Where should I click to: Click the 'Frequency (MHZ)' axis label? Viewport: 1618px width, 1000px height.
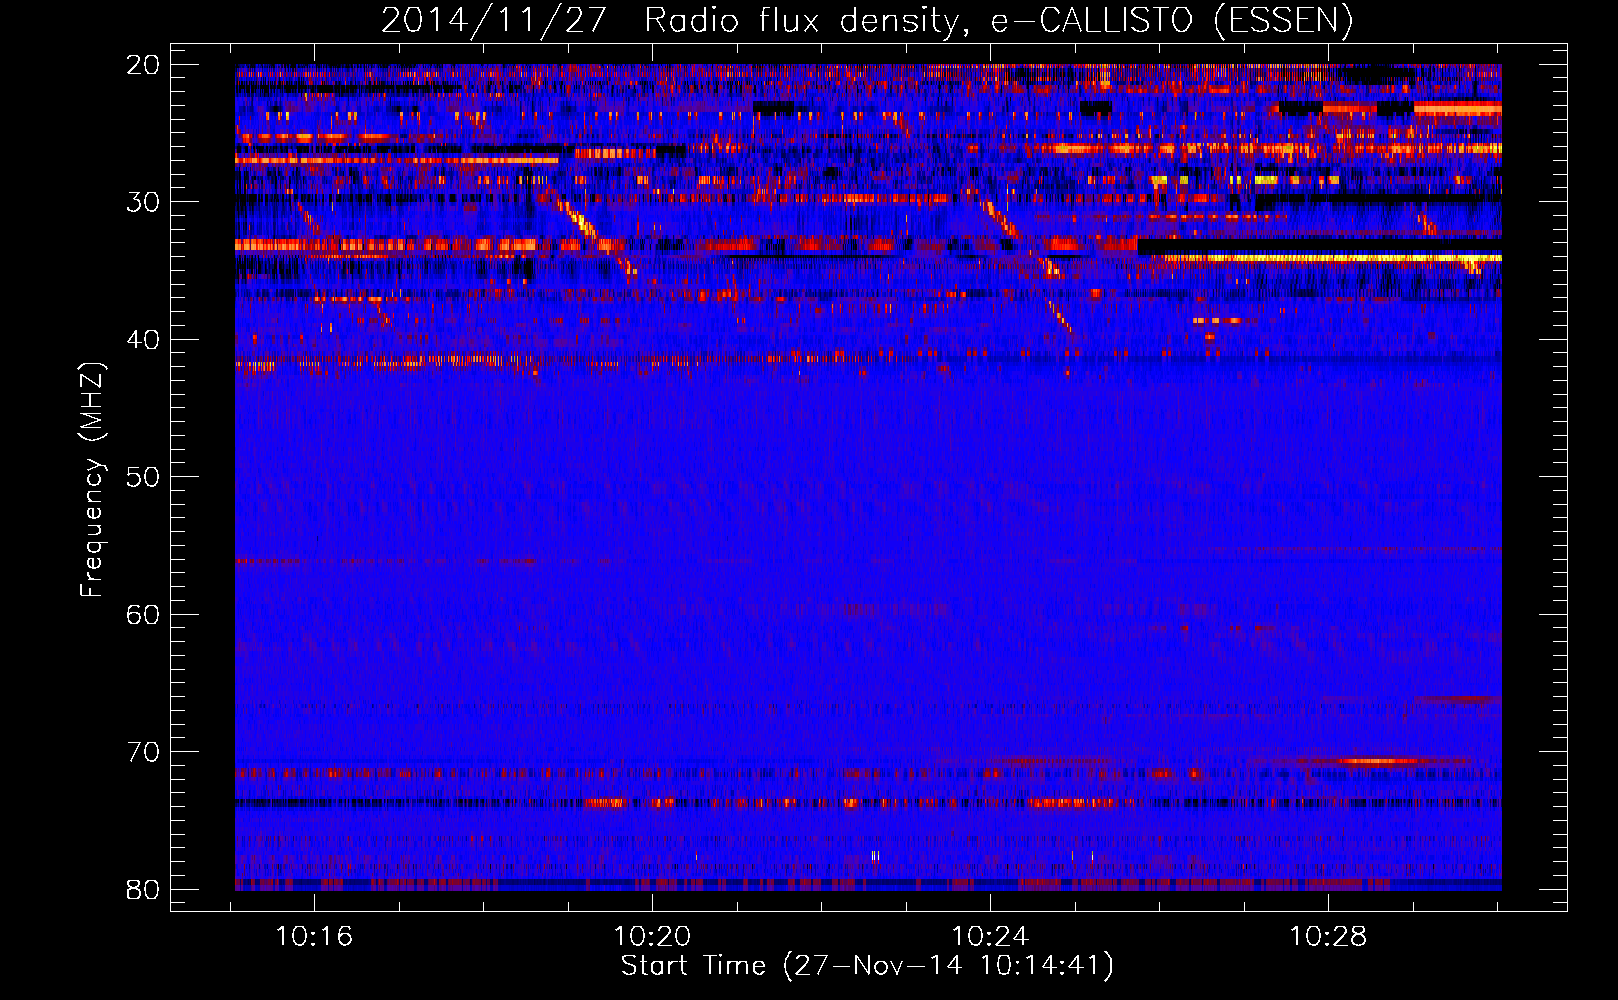92,481
